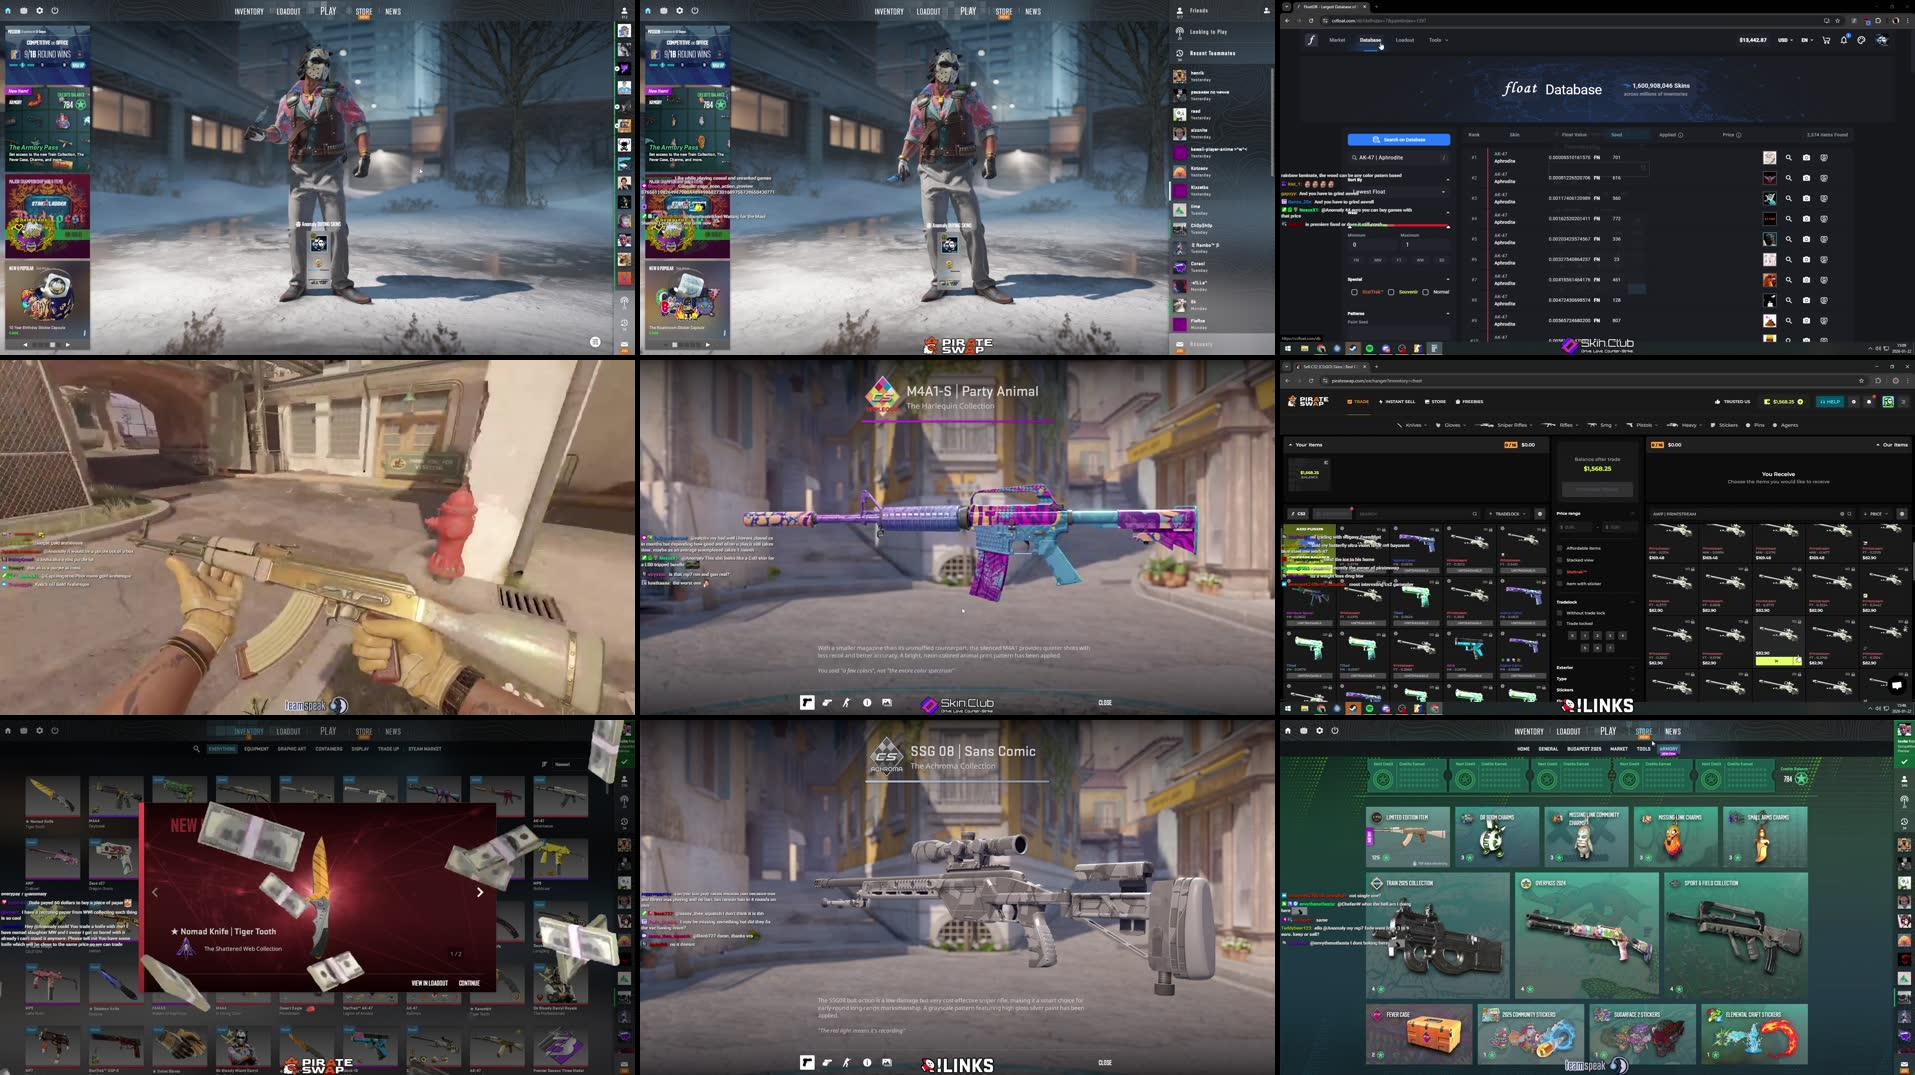Click the image capture icon in the M4A1-S viewer
The image size is (1915, 1075).
(x=886, y=702)
